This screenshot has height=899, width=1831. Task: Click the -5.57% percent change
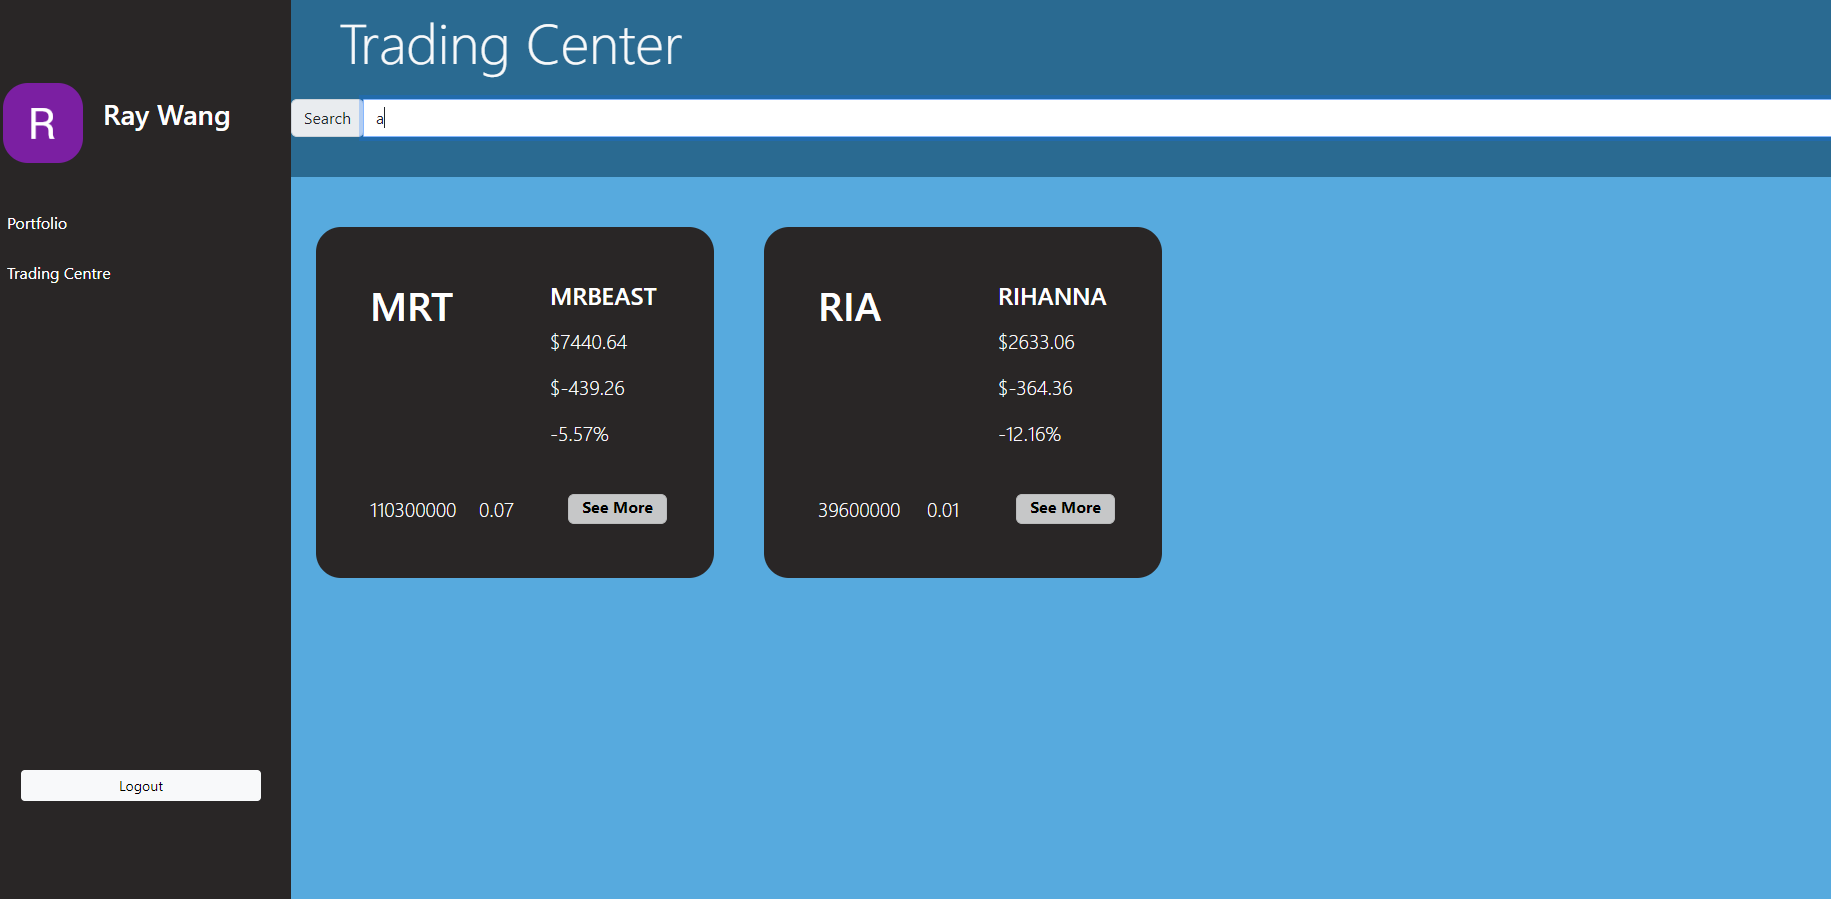click(x=579, y=434)
